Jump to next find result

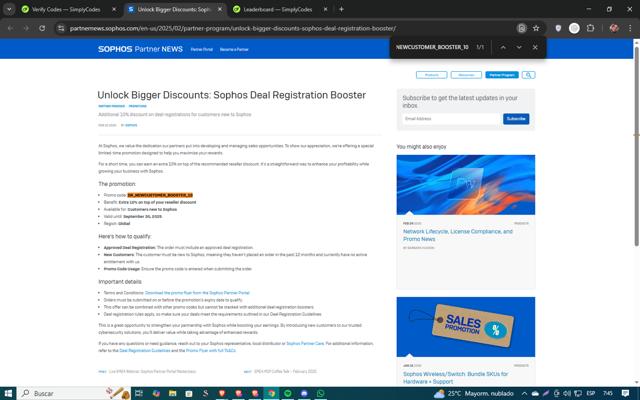tap(519, 47)
